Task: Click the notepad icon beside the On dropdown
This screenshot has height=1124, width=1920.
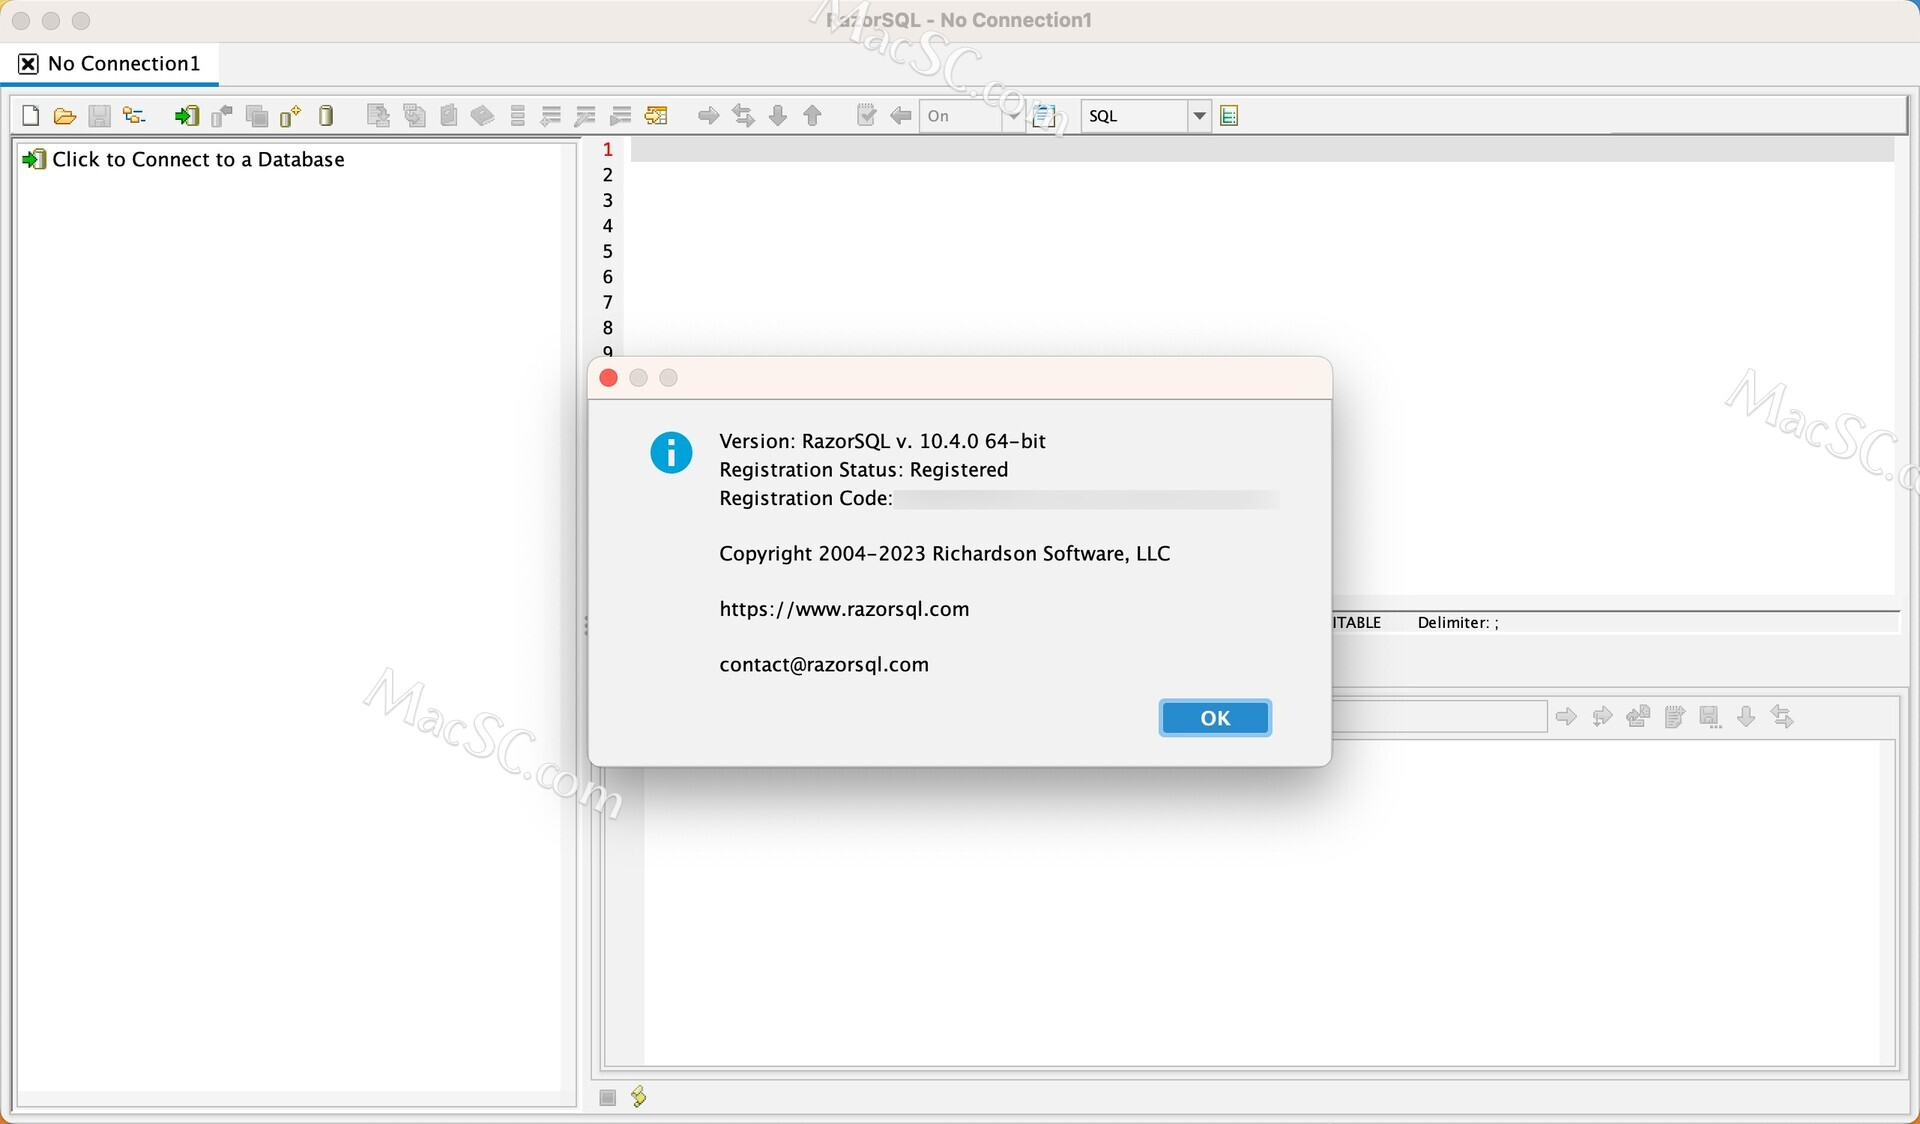Action: [x=1044, y=116]
